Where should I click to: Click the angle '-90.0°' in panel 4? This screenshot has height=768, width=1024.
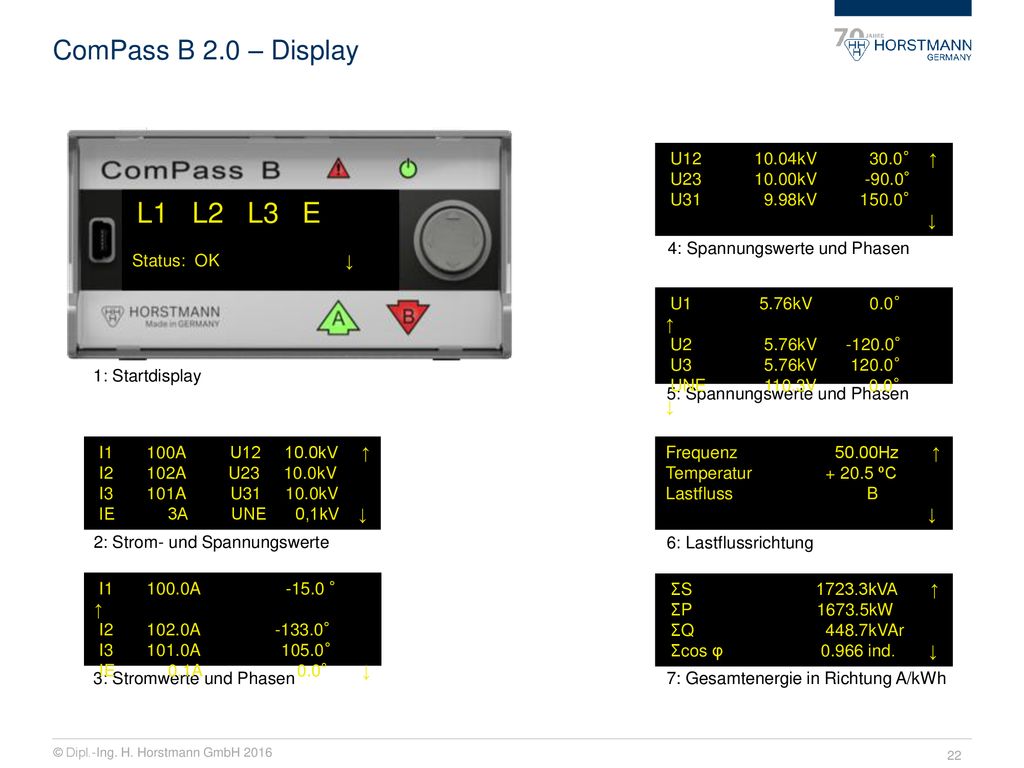[x=887, y=179]
